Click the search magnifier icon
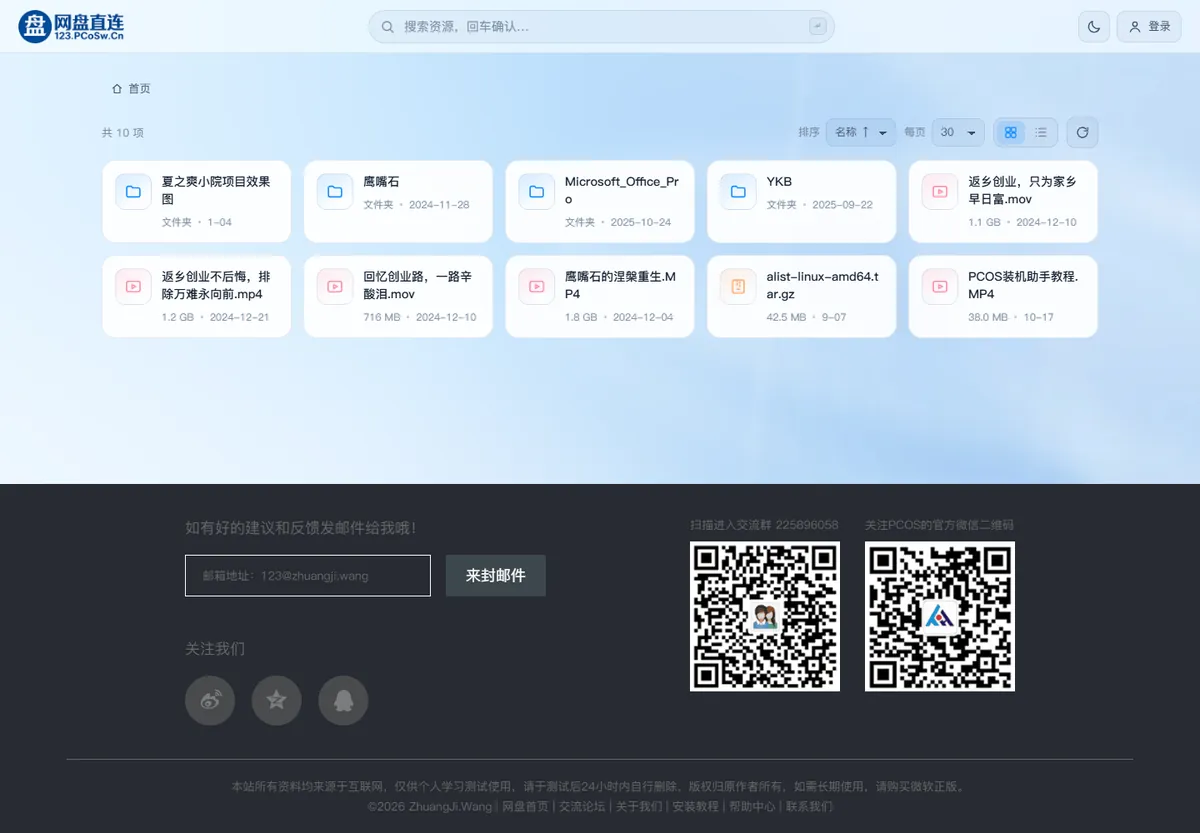The width and height of the screenshot is (1200, 833). (x=387, y=27)
